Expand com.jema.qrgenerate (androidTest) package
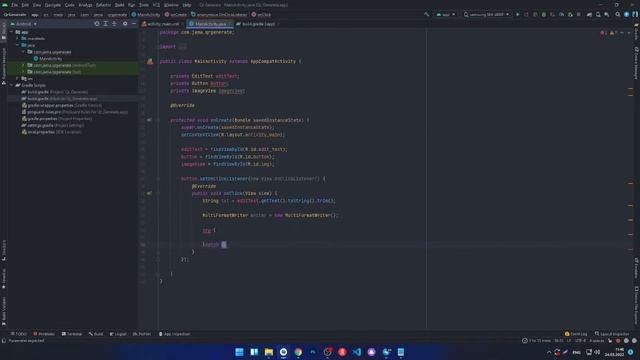This screenshot has height=360, width=640. tap(23, 65)
